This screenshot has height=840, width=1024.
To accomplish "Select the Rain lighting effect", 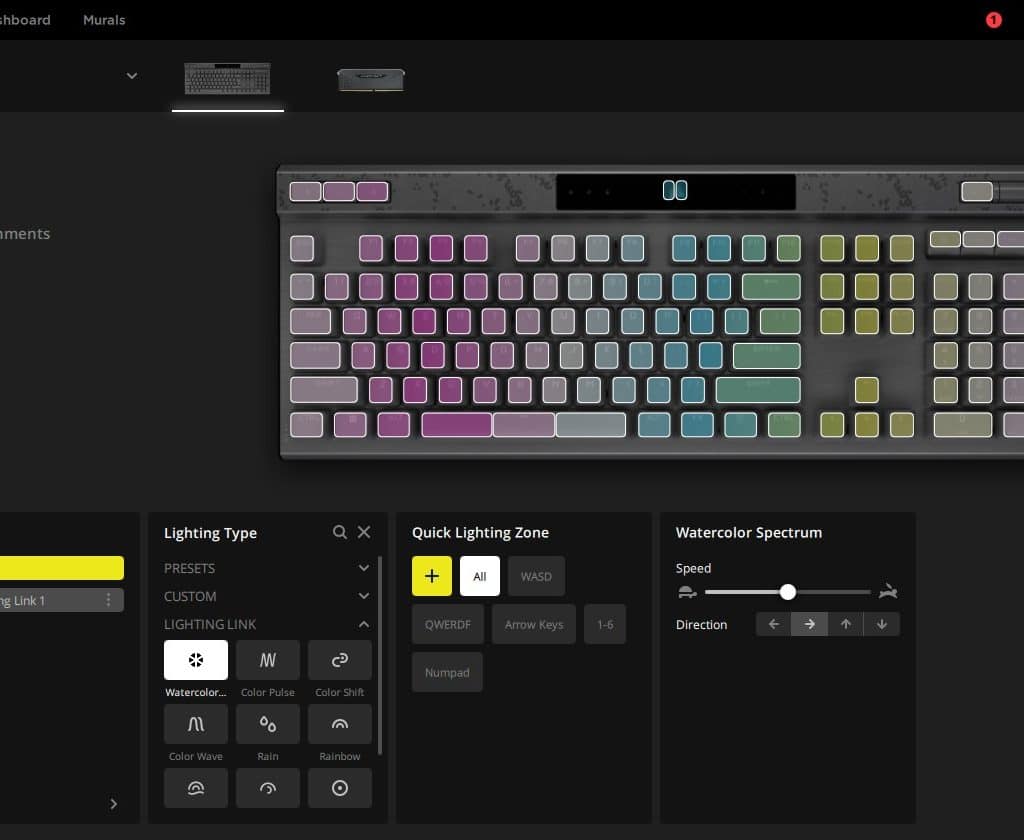I will pos(268,724).
